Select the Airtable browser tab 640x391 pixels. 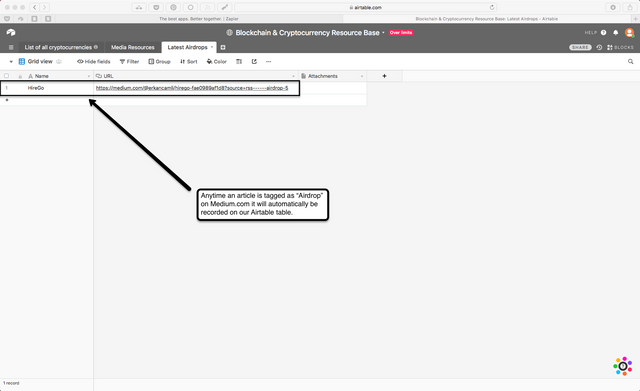(487, 19)
